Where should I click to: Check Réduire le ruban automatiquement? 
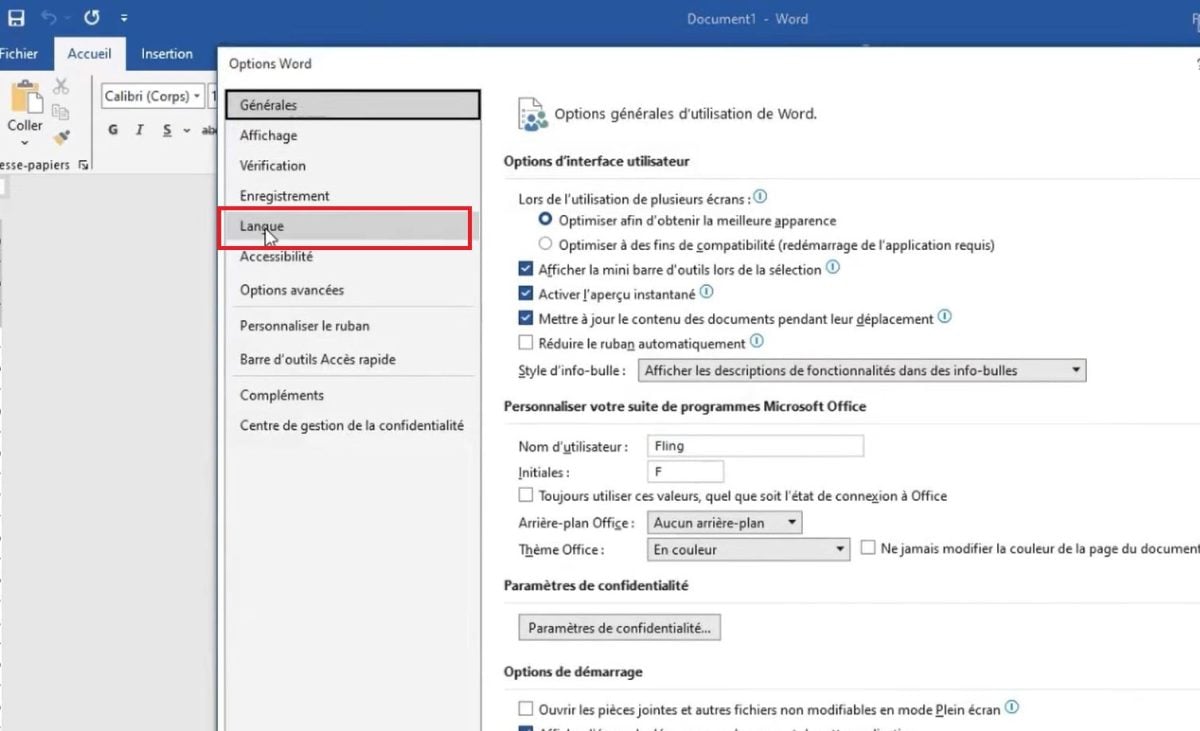click(x=526, y=344)
